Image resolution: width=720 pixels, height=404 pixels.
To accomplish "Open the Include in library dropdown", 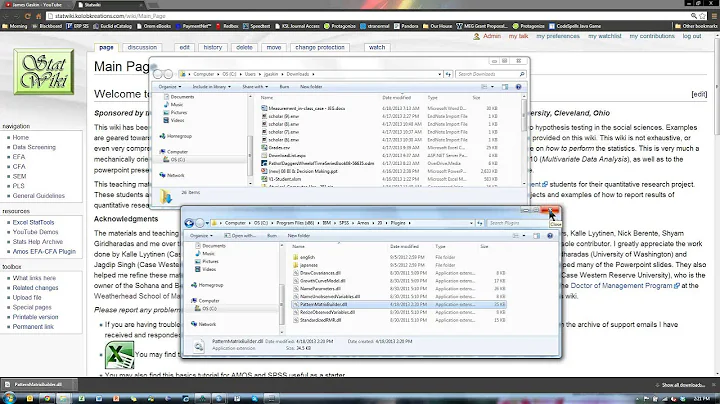I will point(211,87).
